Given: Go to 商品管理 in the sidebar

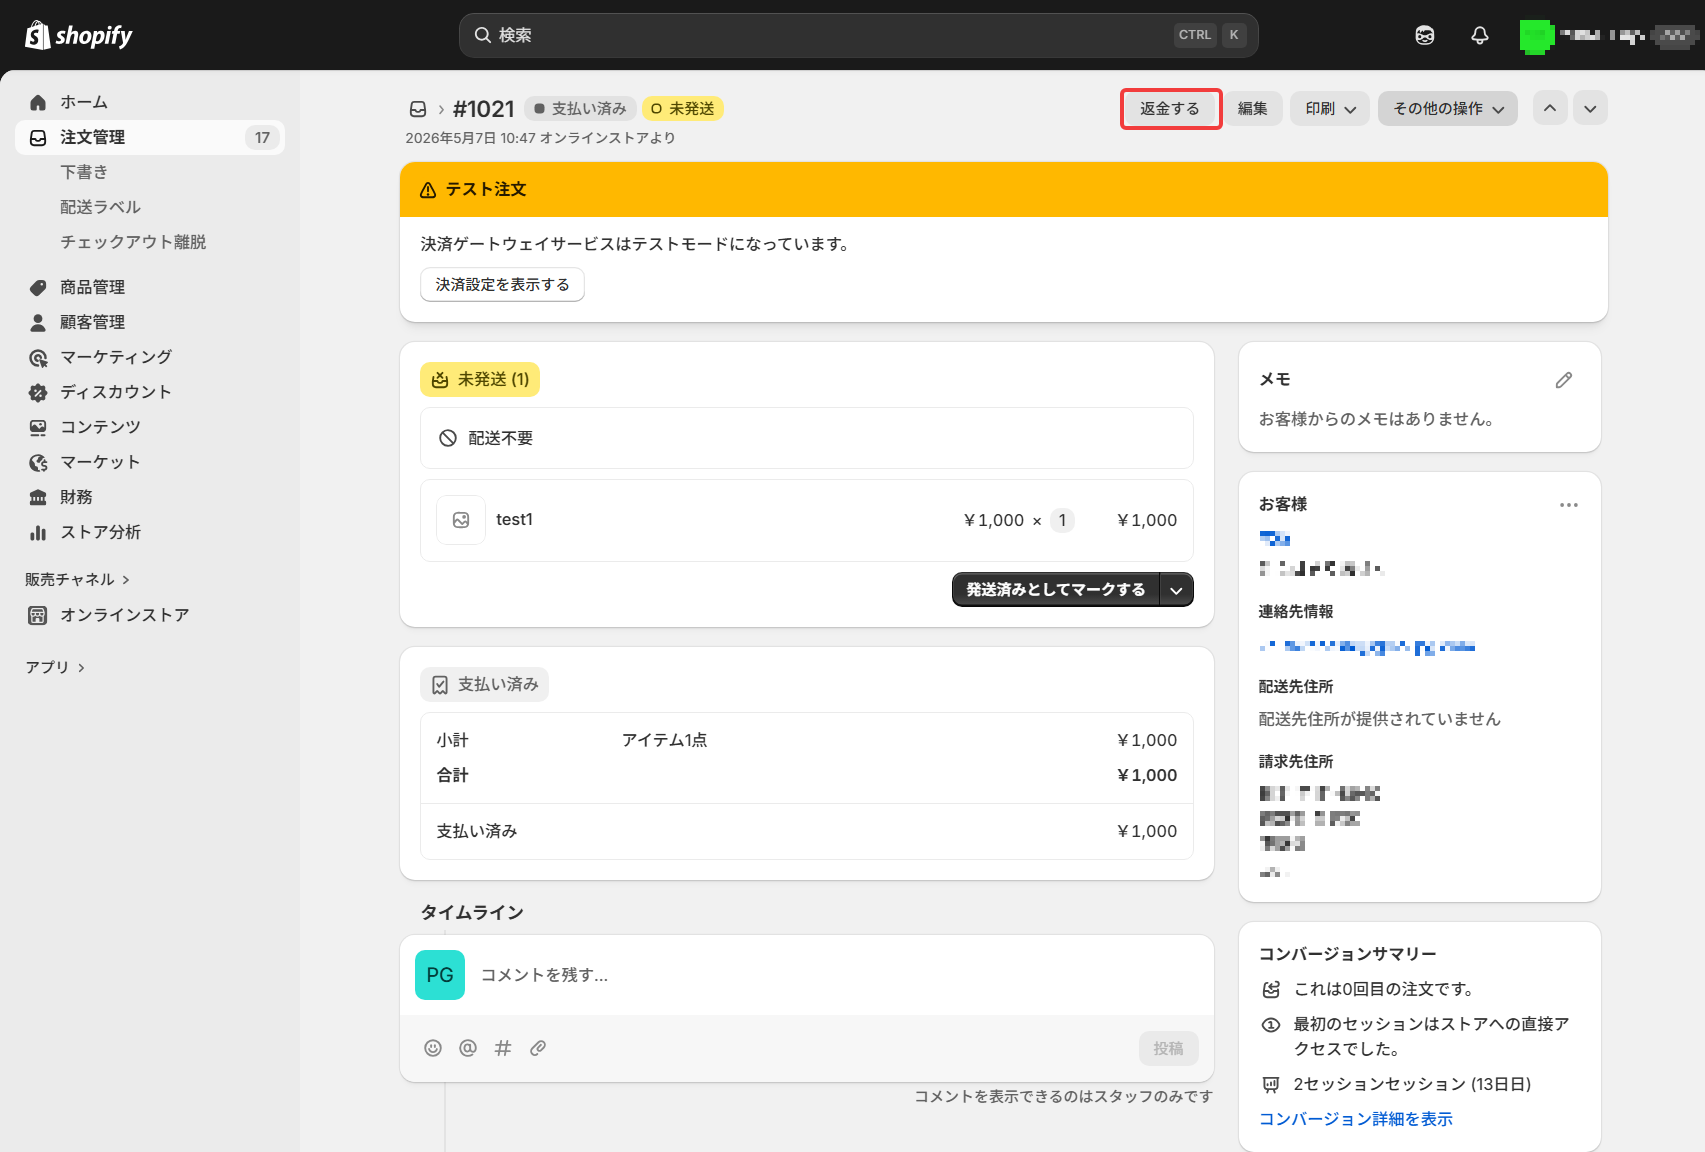Looking at the screenshot, I should 92,287.
